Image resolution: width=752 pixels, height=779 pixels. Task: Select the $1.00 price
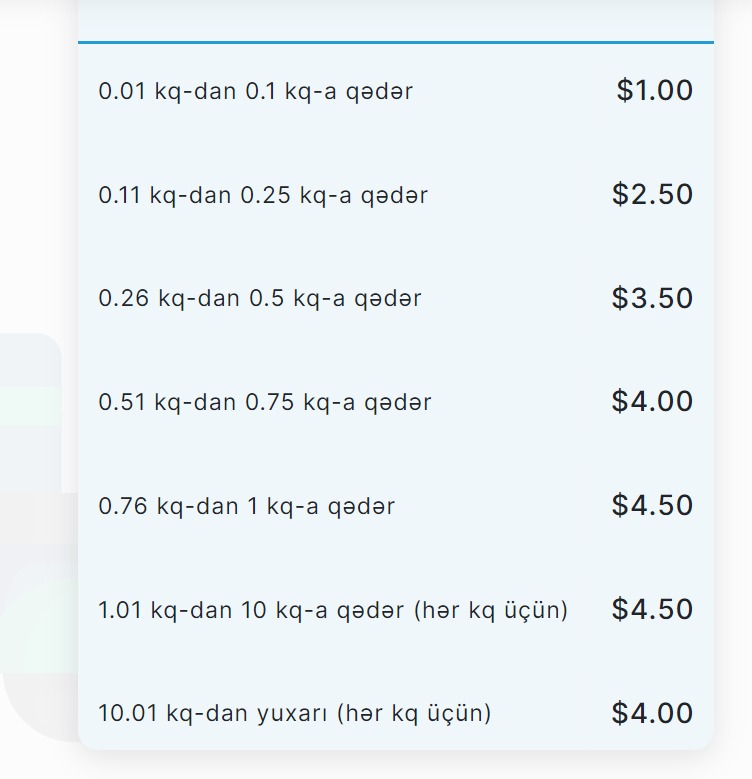[x=654, y=90]
